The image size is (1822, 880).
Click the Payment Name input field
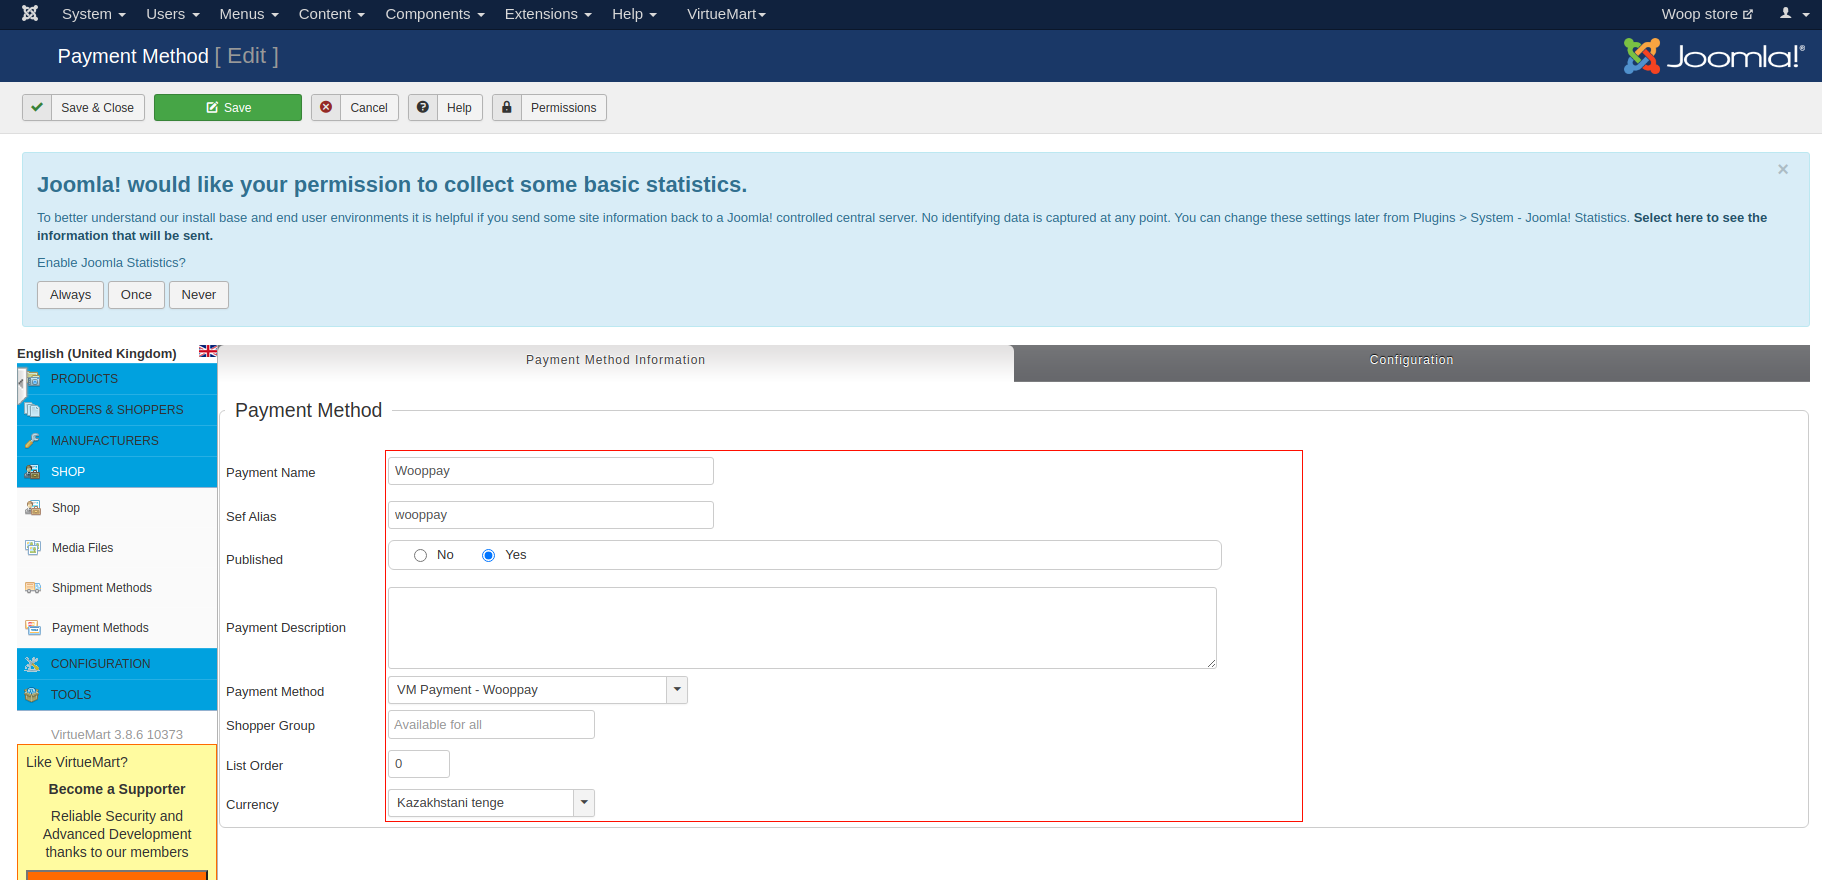(551, 471)
